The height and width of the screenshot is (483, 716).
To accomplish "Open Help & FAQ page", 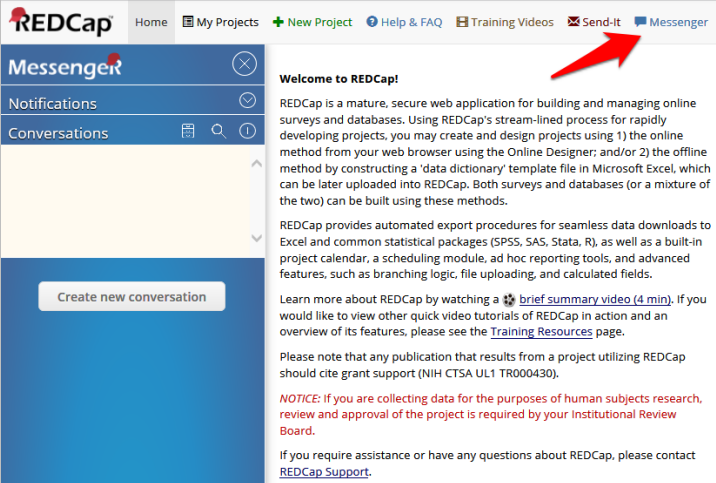I will click(404, 22).
